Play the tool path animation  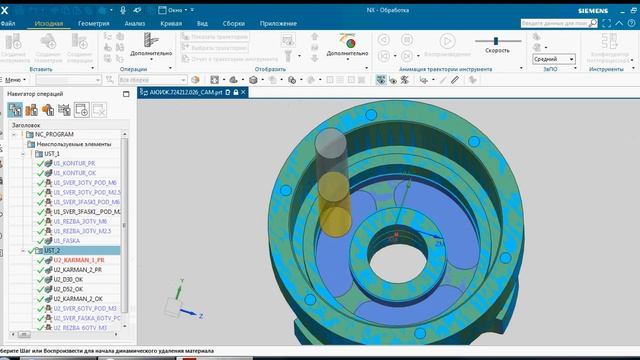pyautogui.click(x=447, y=41)
